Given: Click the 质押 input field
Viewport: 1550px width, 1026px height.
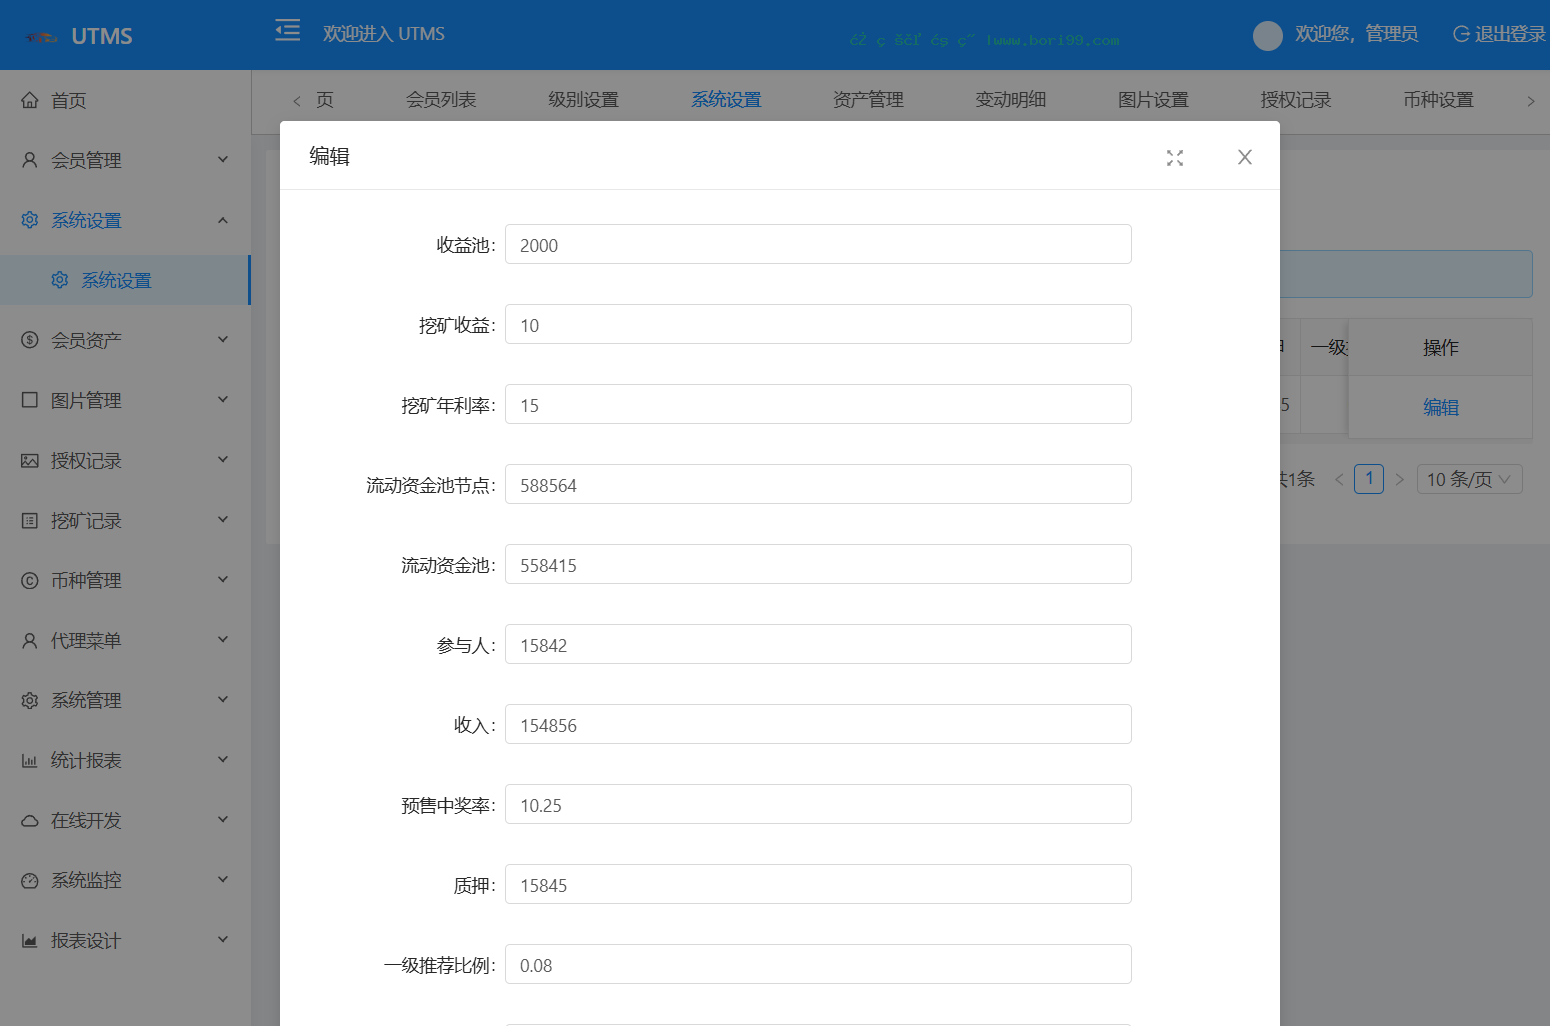Looking at the screenshot, I should [818, 884].
